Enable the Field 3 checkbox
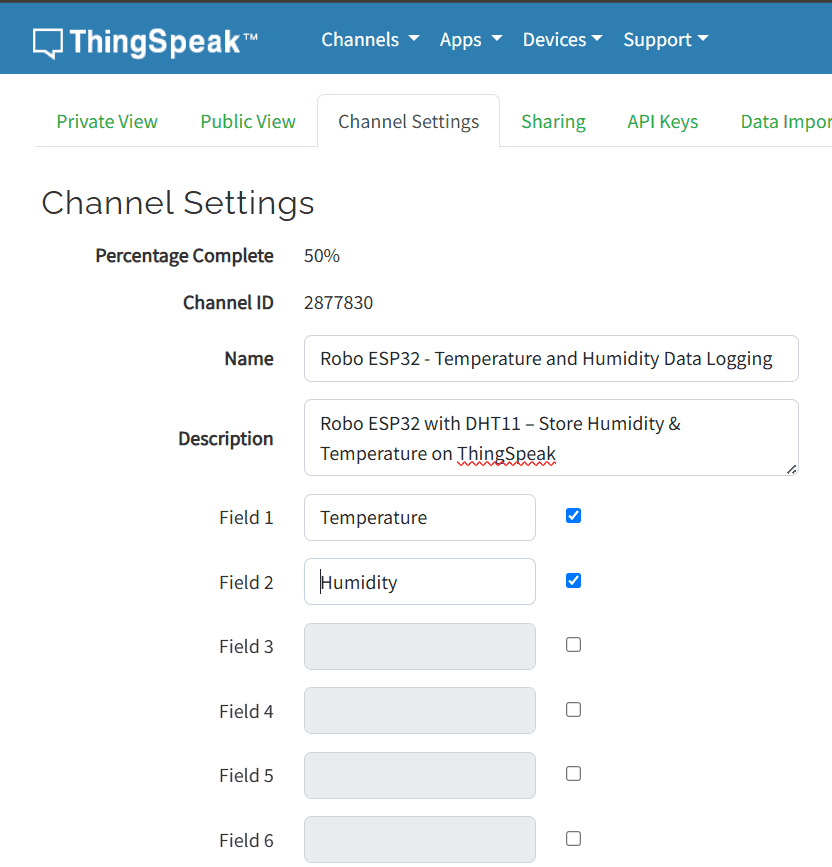Screen dimensions: 832x867 573,644
